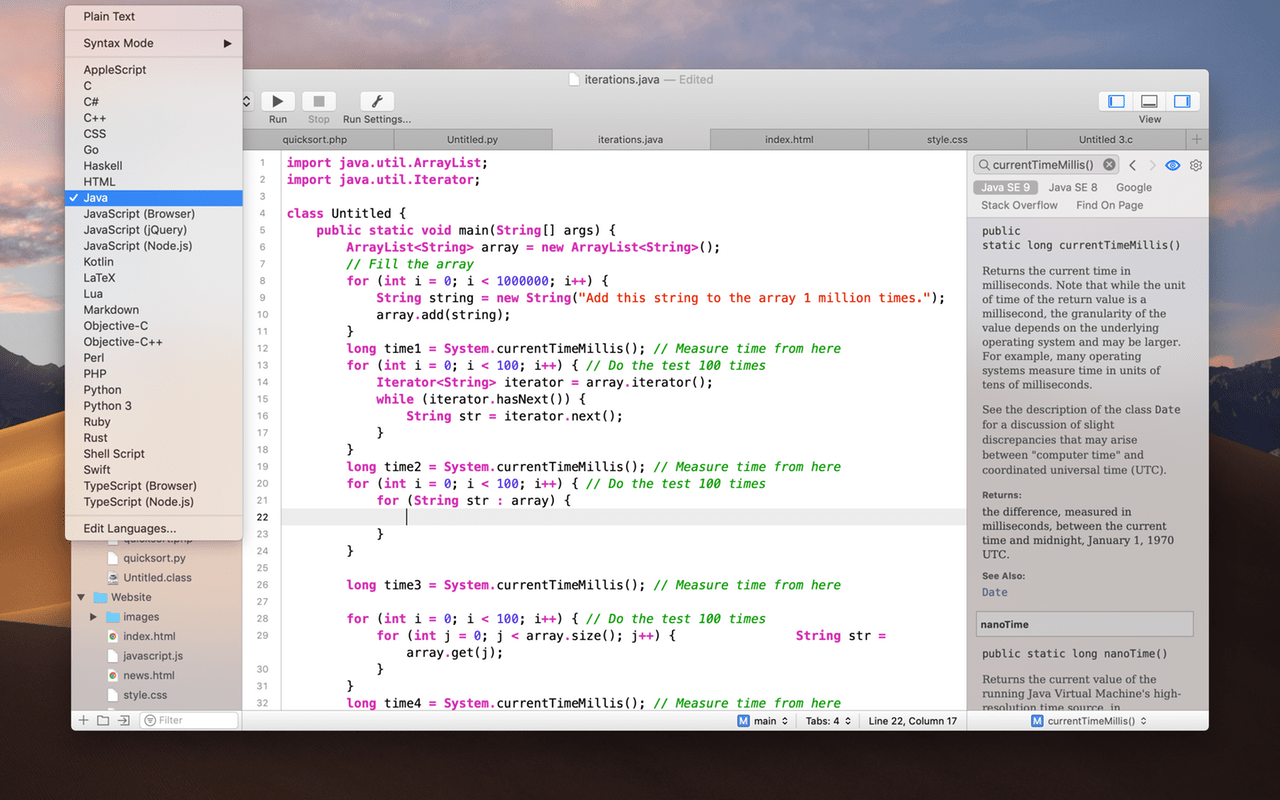Image resolution: width=1280 pixels, height=800 pixels.
Task: Switch to the quicksort.php tab
Action: 314,139
